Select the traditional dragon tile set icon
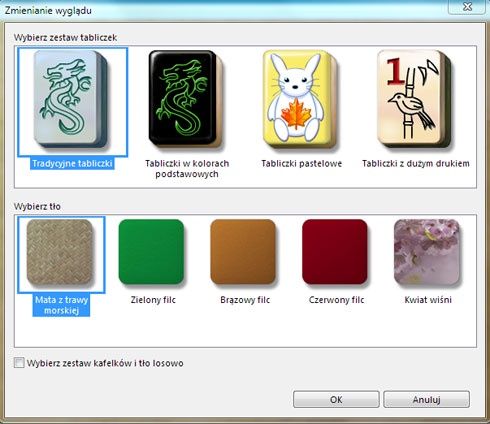 point(71,99)
